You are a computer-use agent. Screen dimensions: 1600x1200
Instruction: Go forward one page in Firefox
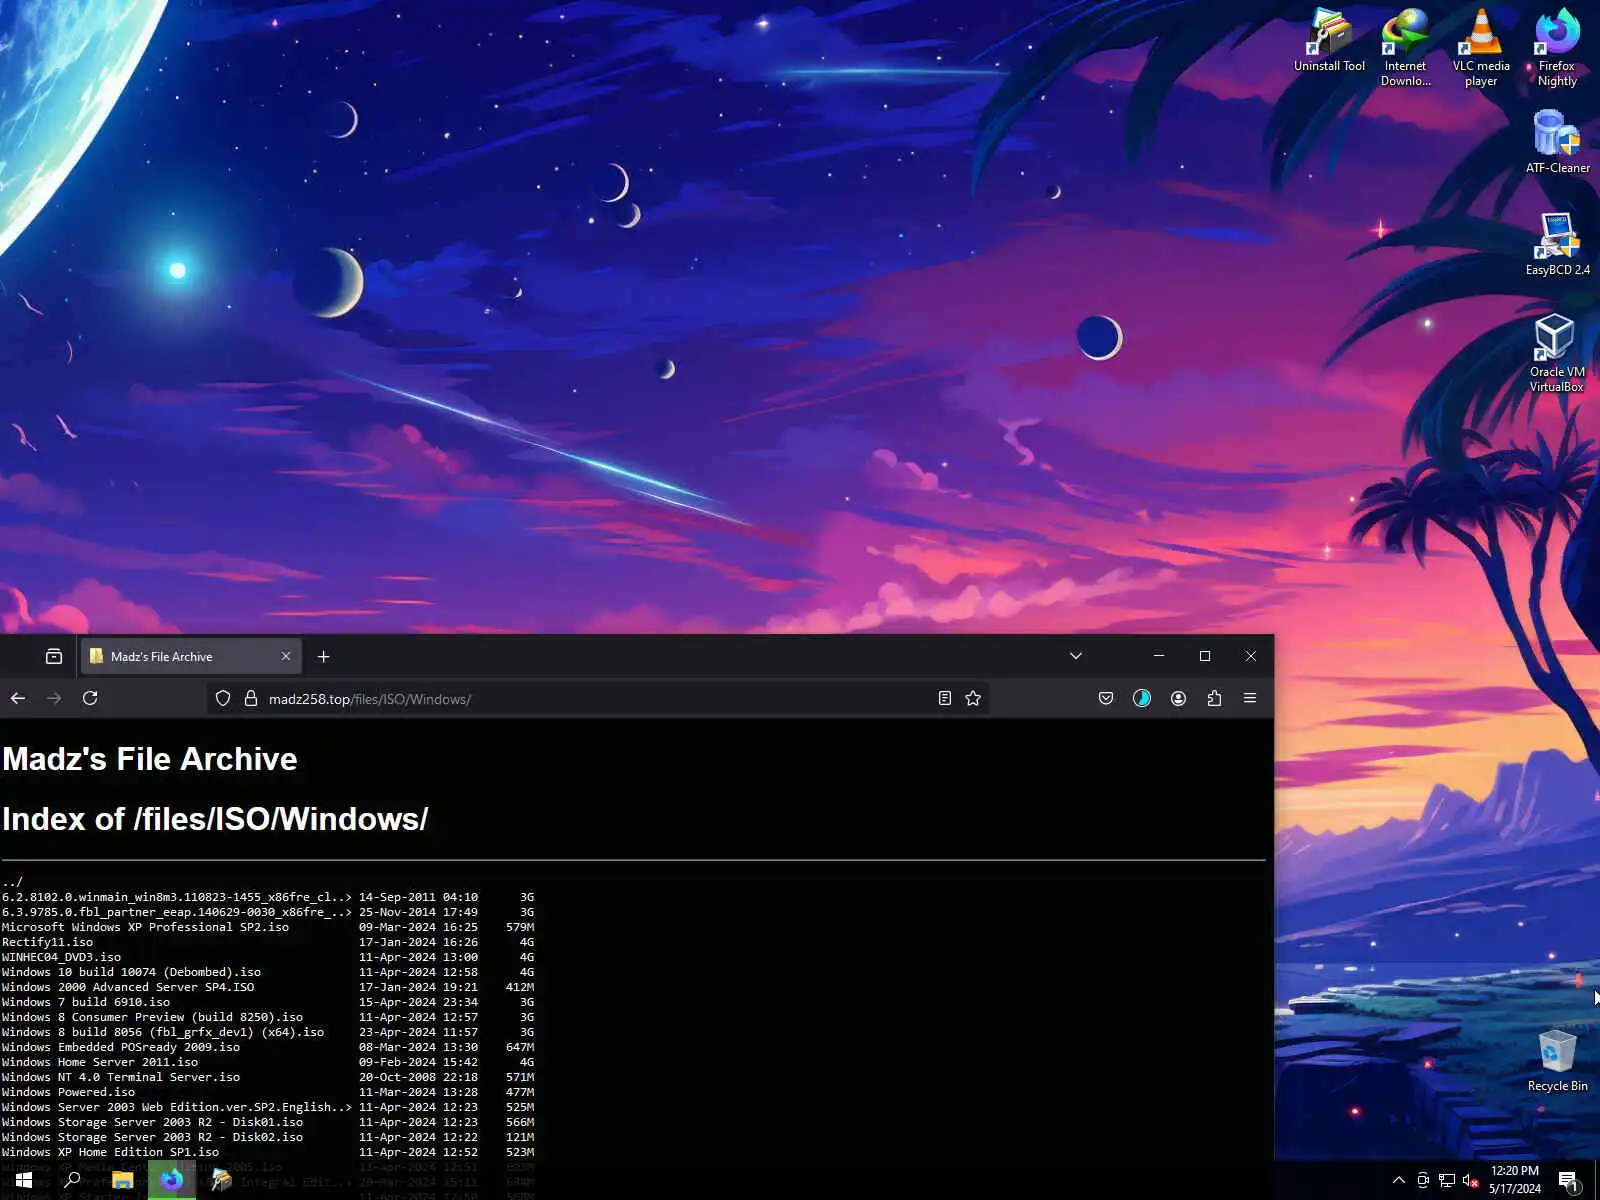(x=54, y=698)
